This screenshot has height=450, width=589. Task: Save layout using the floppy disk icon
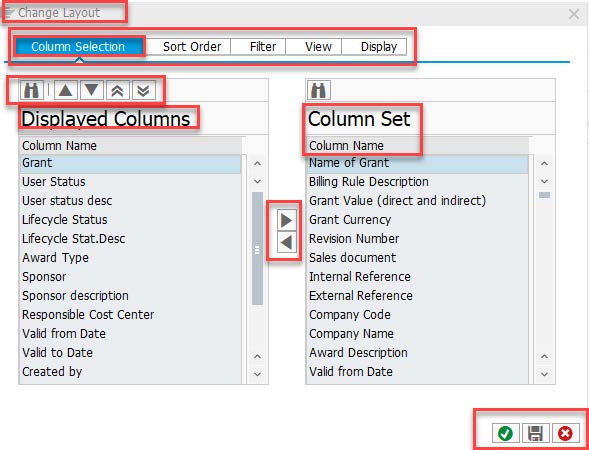pos(535,433)
